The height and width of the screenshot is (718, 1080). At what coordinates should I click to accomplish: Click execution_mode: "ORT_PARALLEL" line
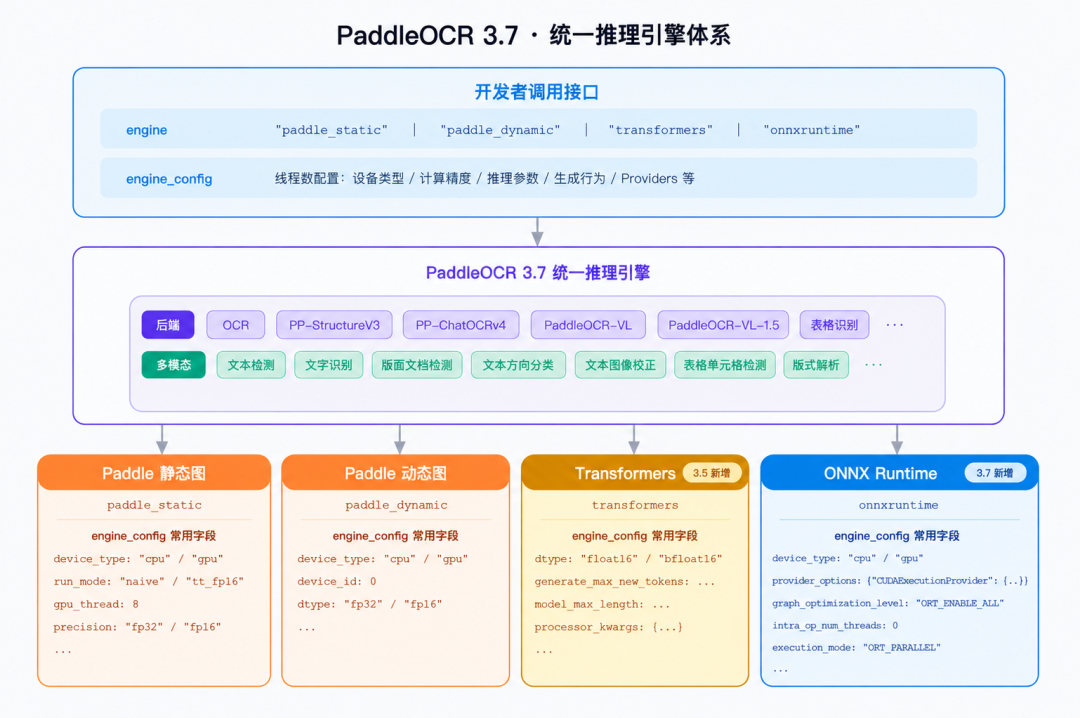point(856,648)
